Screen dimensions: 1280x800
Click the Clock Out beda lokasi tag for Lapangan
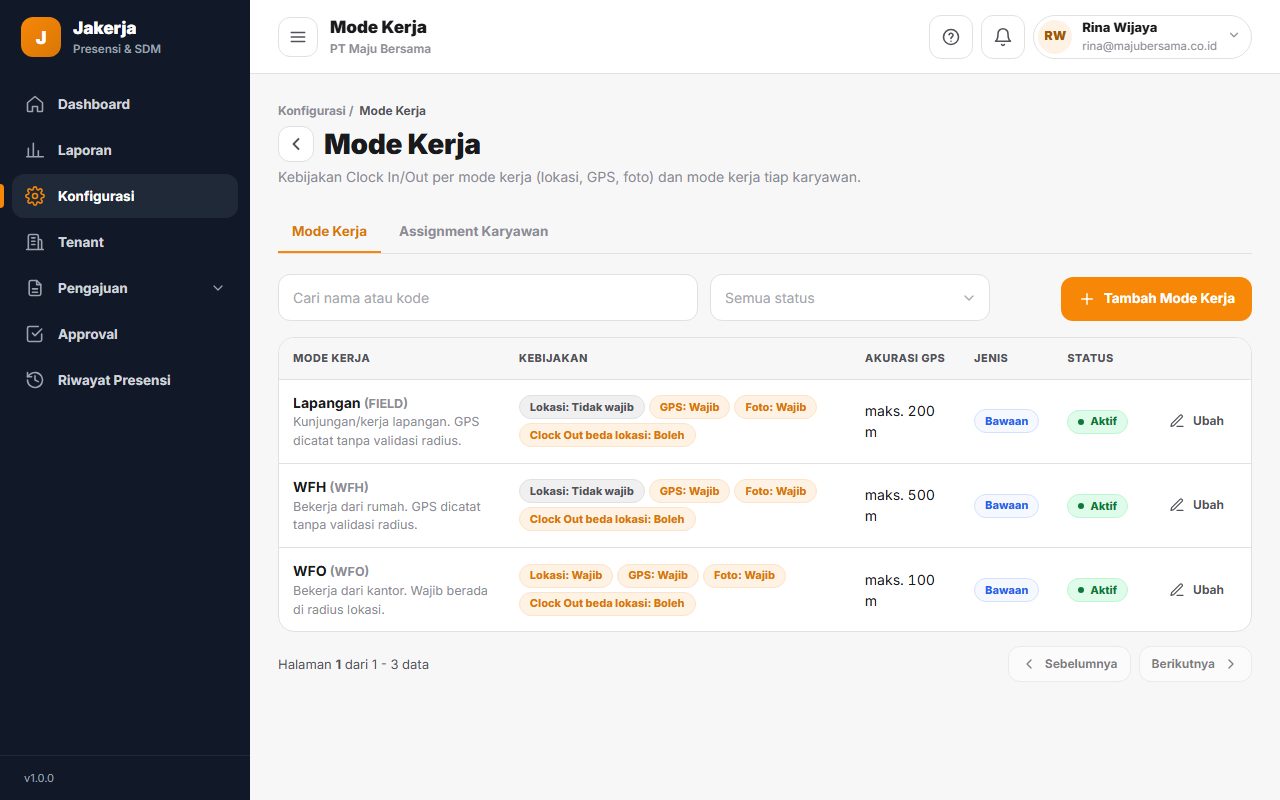[x=607, y=435]
